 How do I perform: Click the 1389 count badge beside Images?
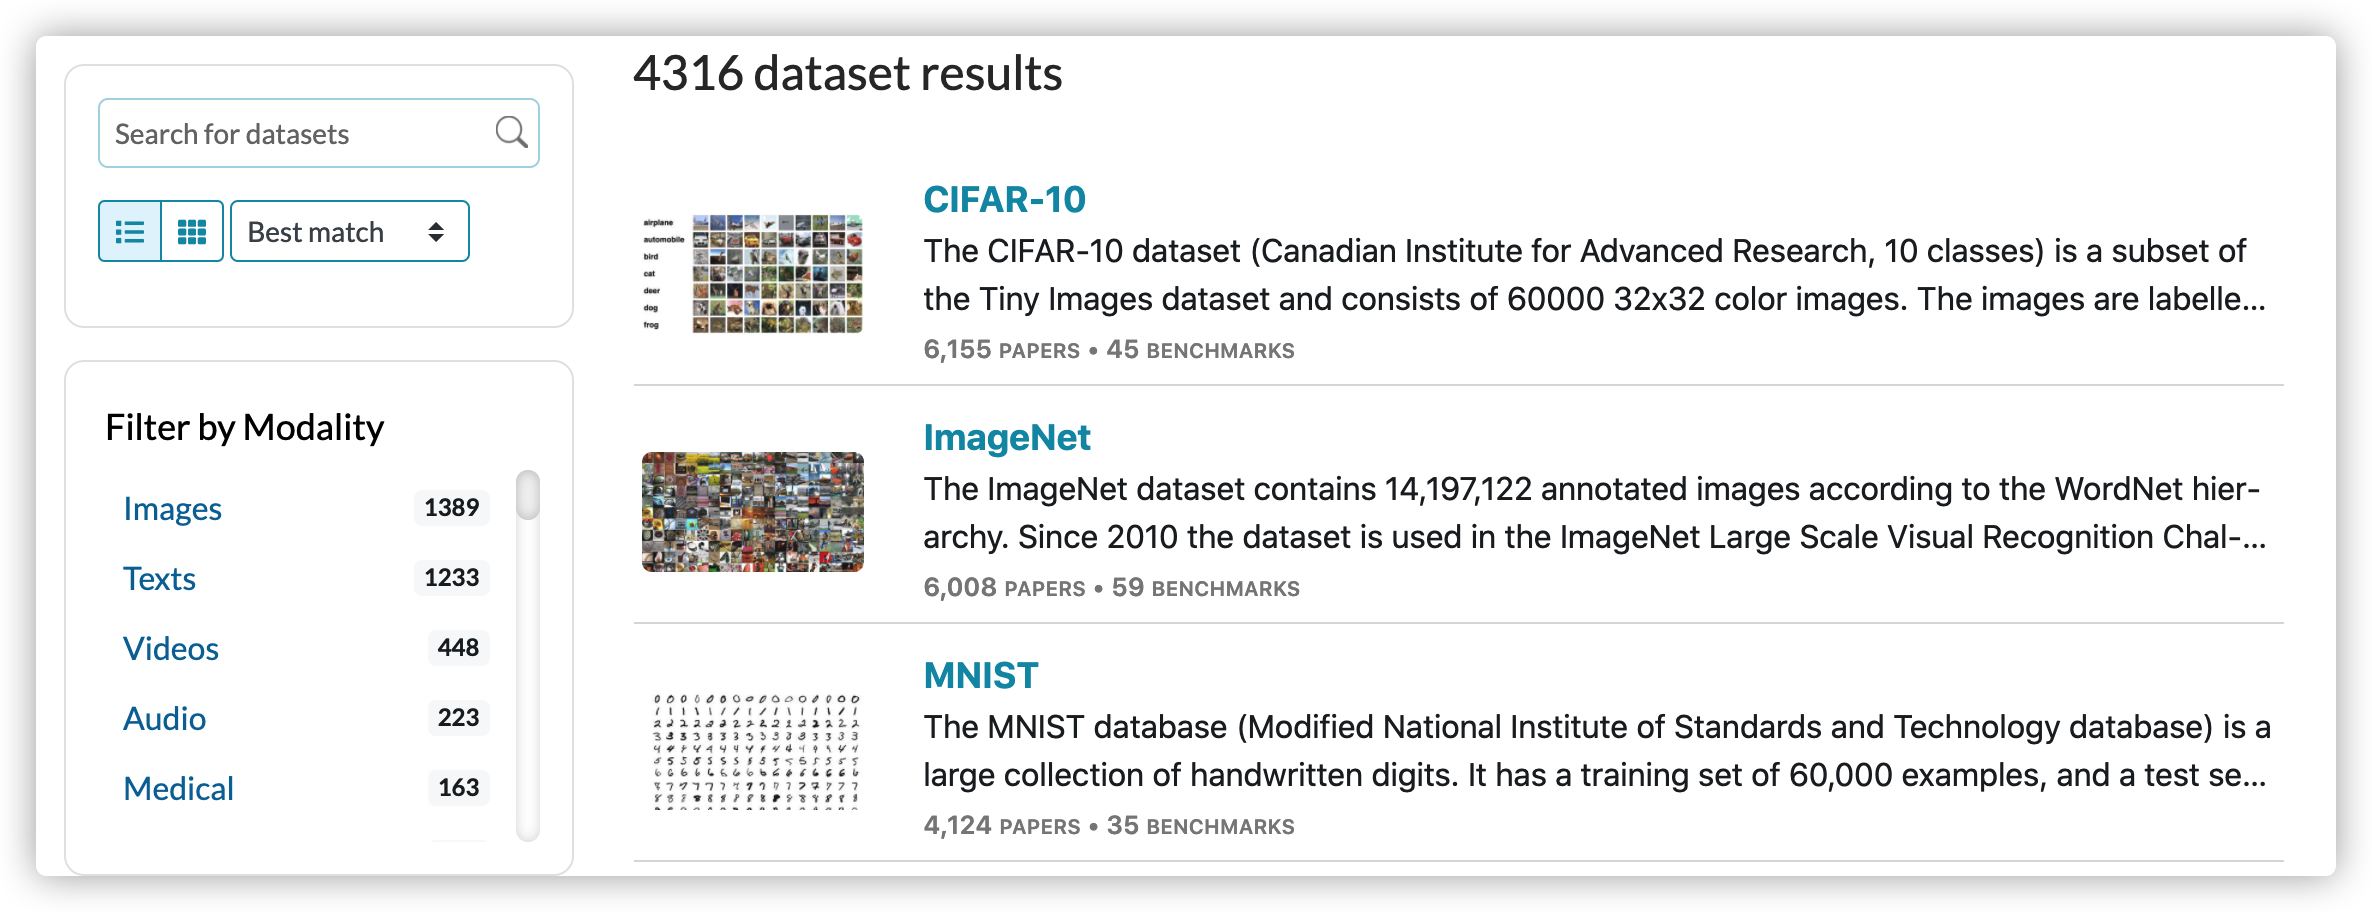coord(452,508)
